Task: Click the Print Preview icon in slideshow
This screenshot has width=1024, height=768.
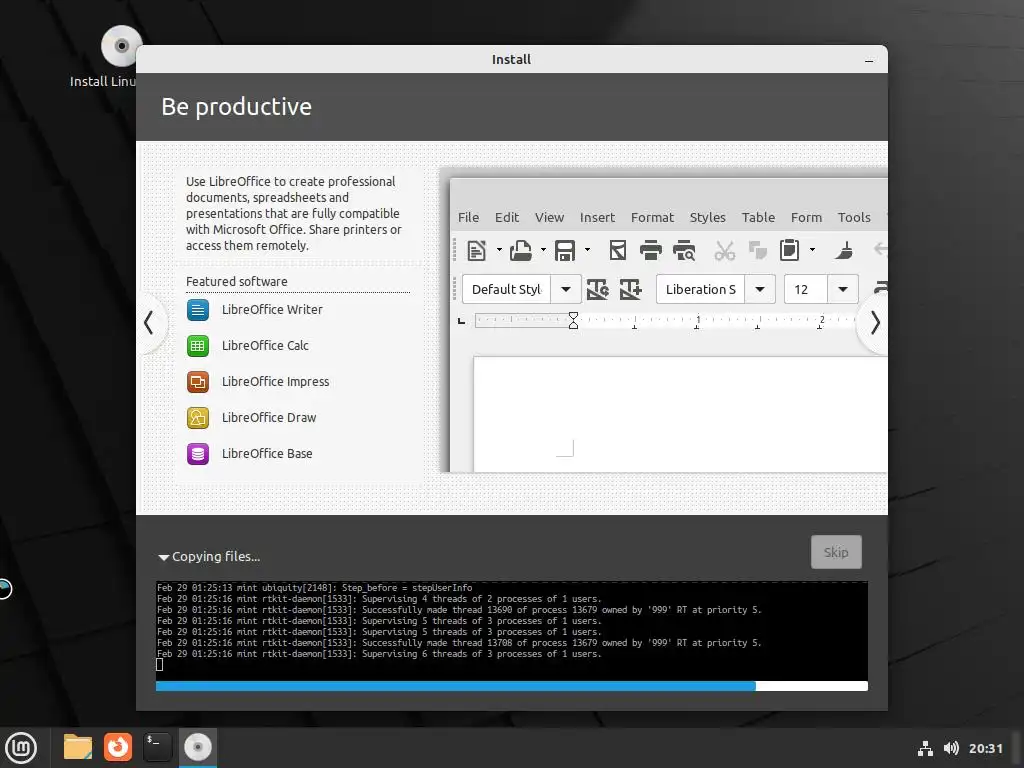Action: pos(684,250)
